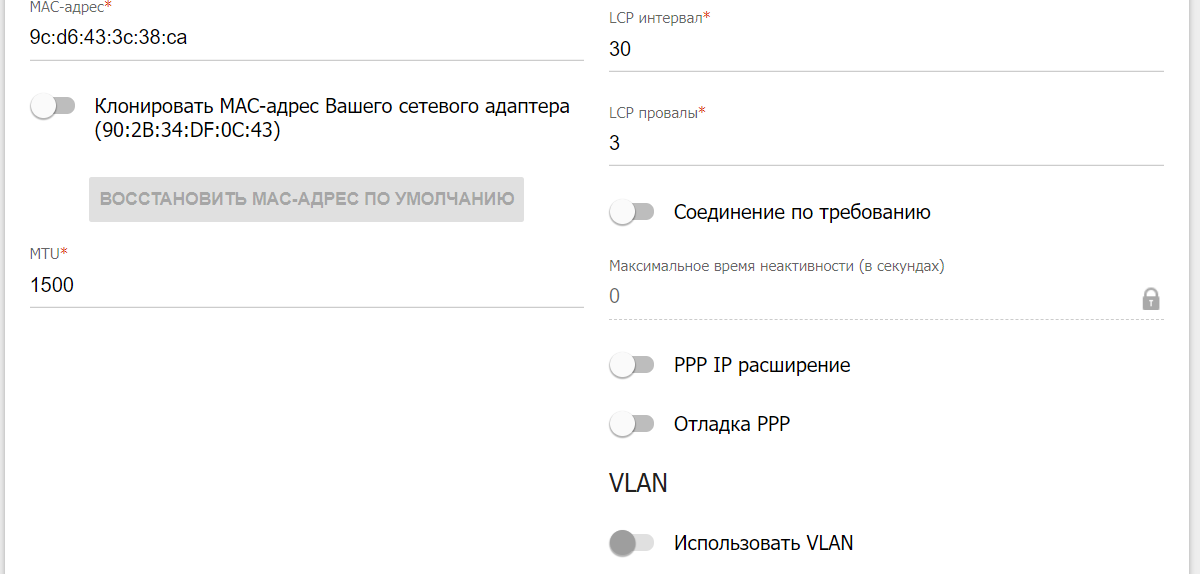
Task: Click the Отладка PPP label text
Action: tap(732, 424)
